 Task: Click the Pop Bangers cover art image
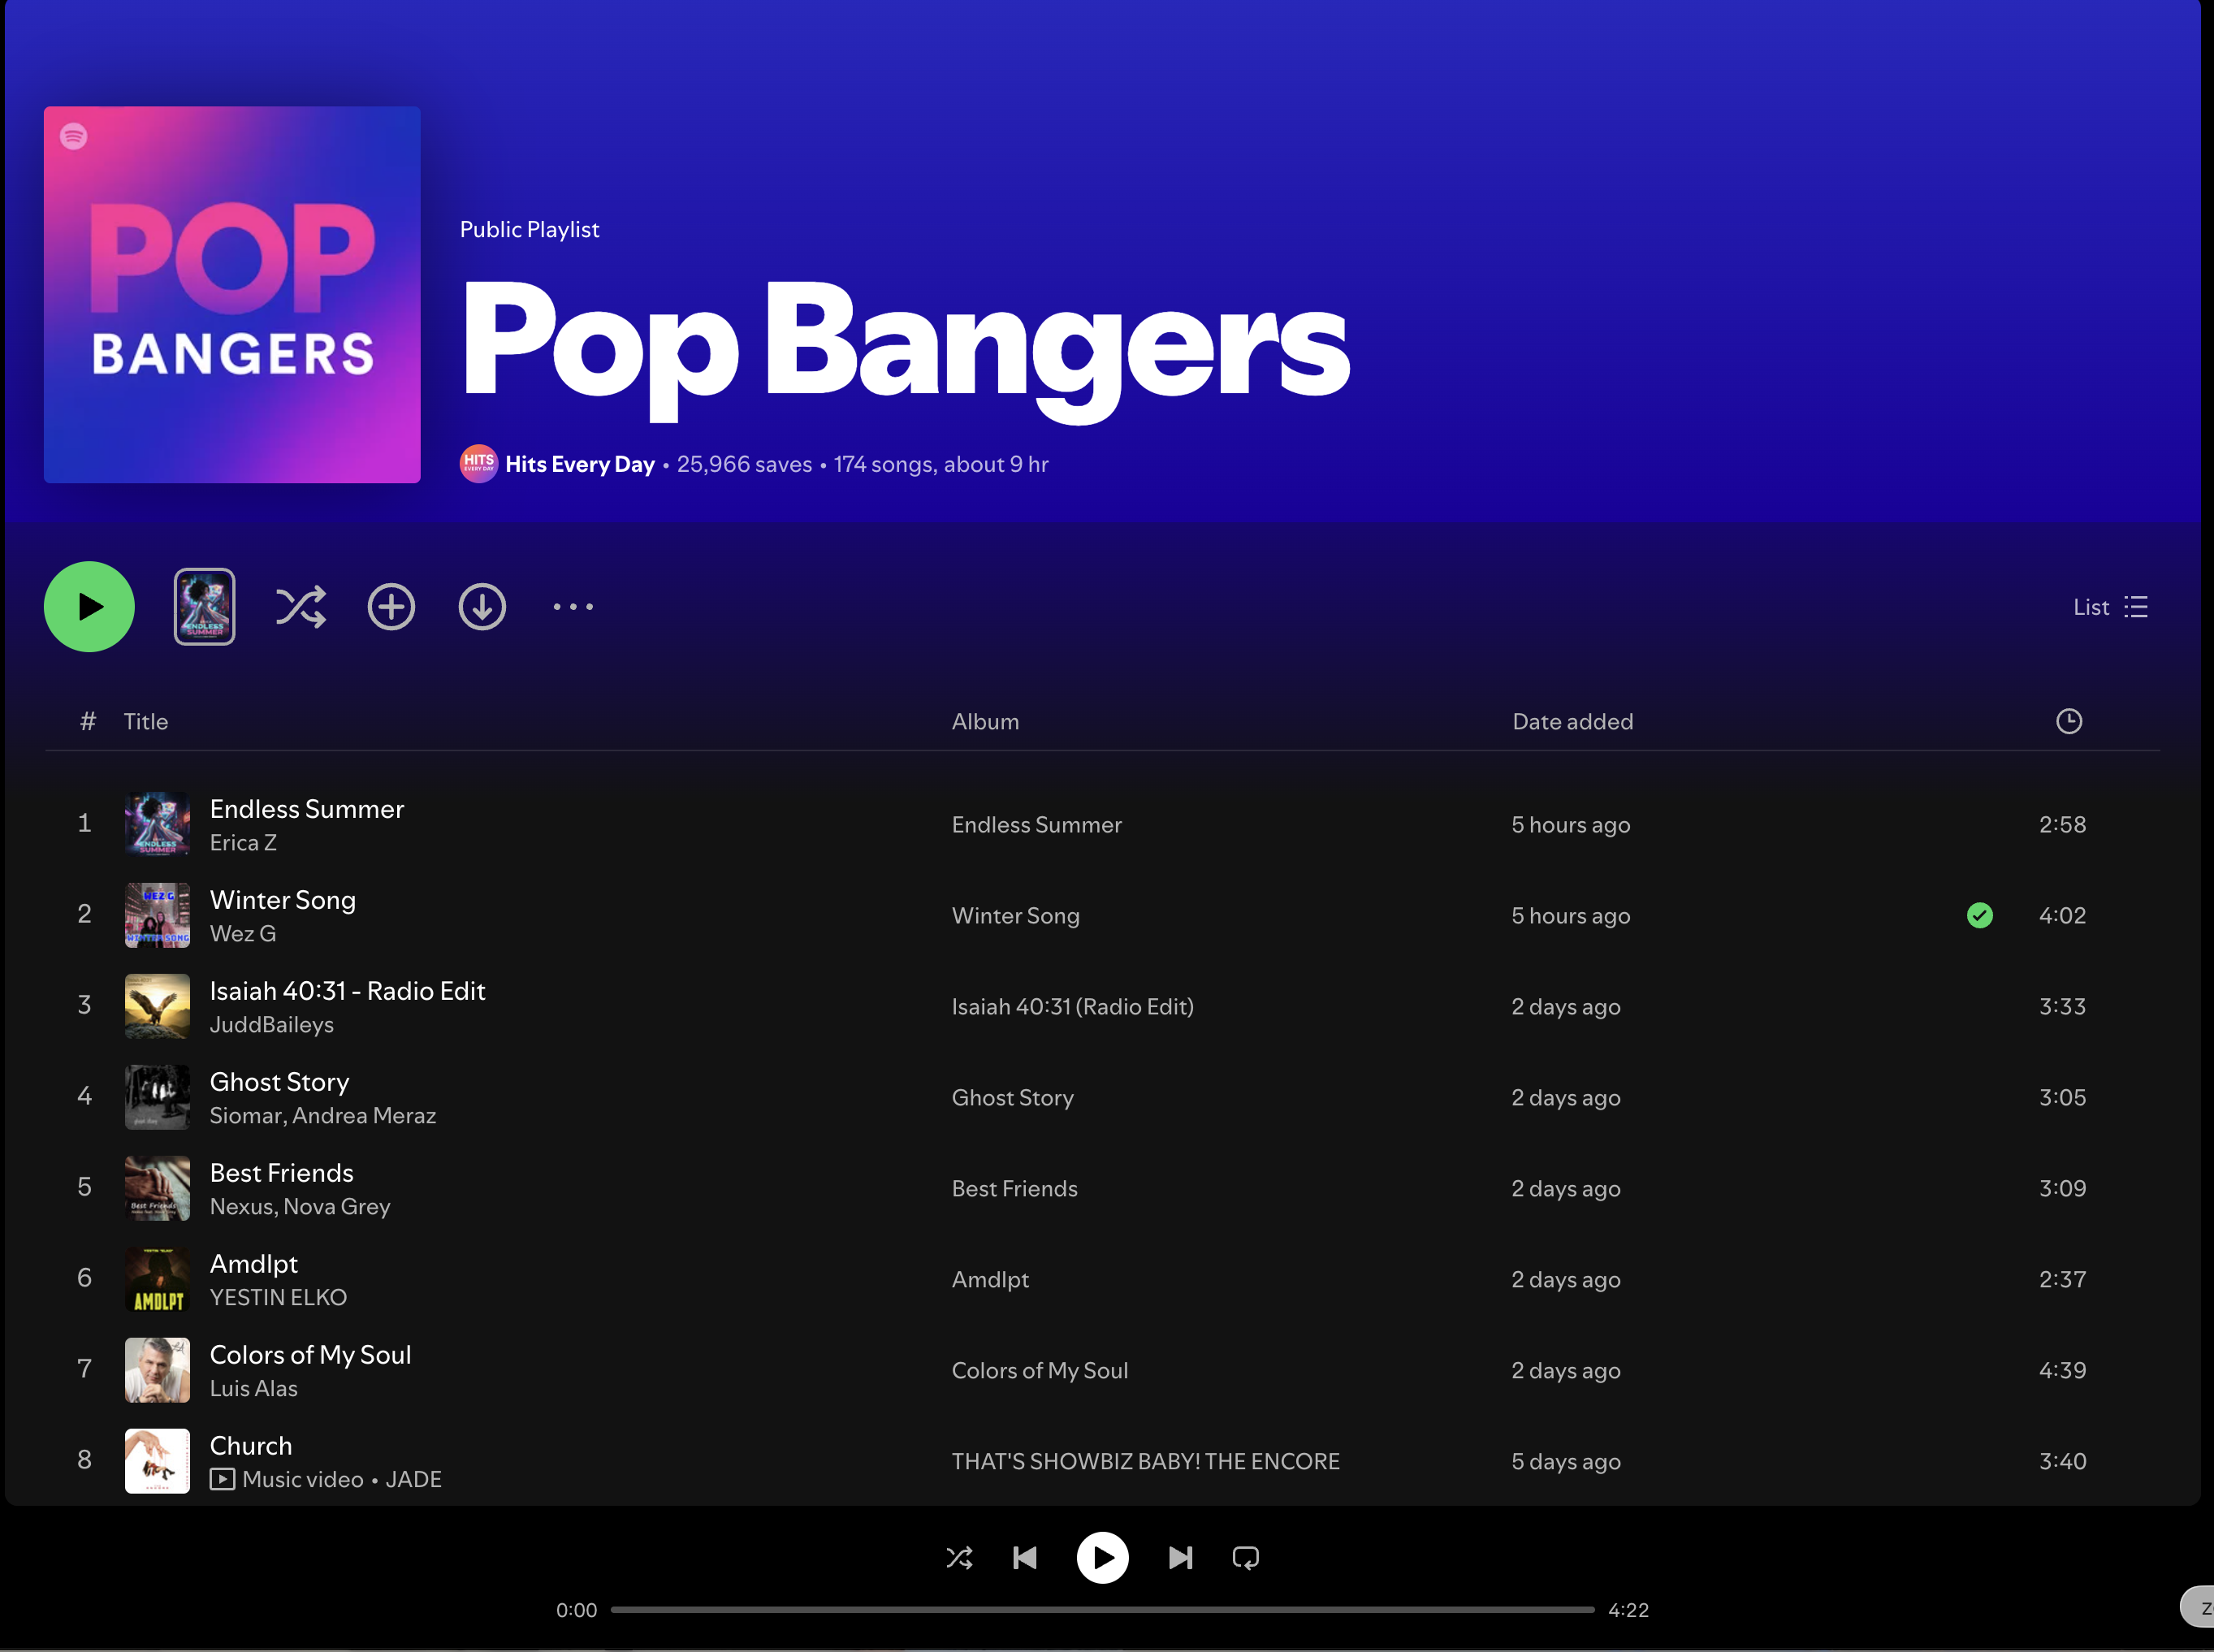pos(232,295)
